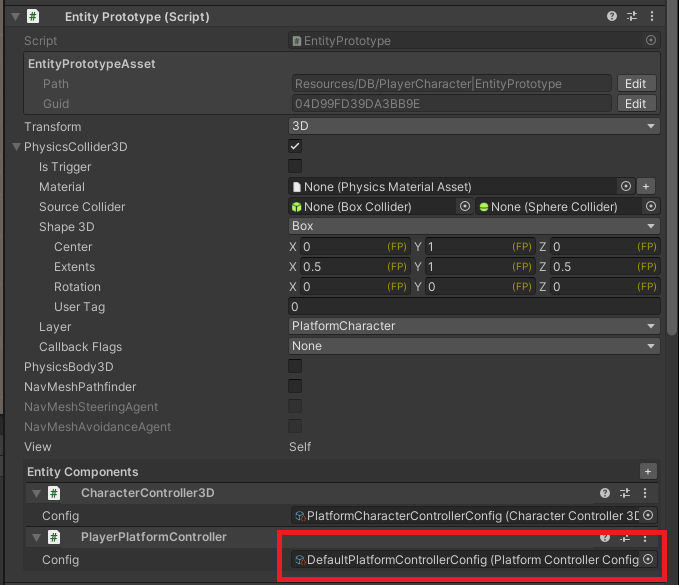The width and height of the screenshot is (679, 585).
Task: Create new Physics Material Asset with plus
Action: tap(646, 186)
